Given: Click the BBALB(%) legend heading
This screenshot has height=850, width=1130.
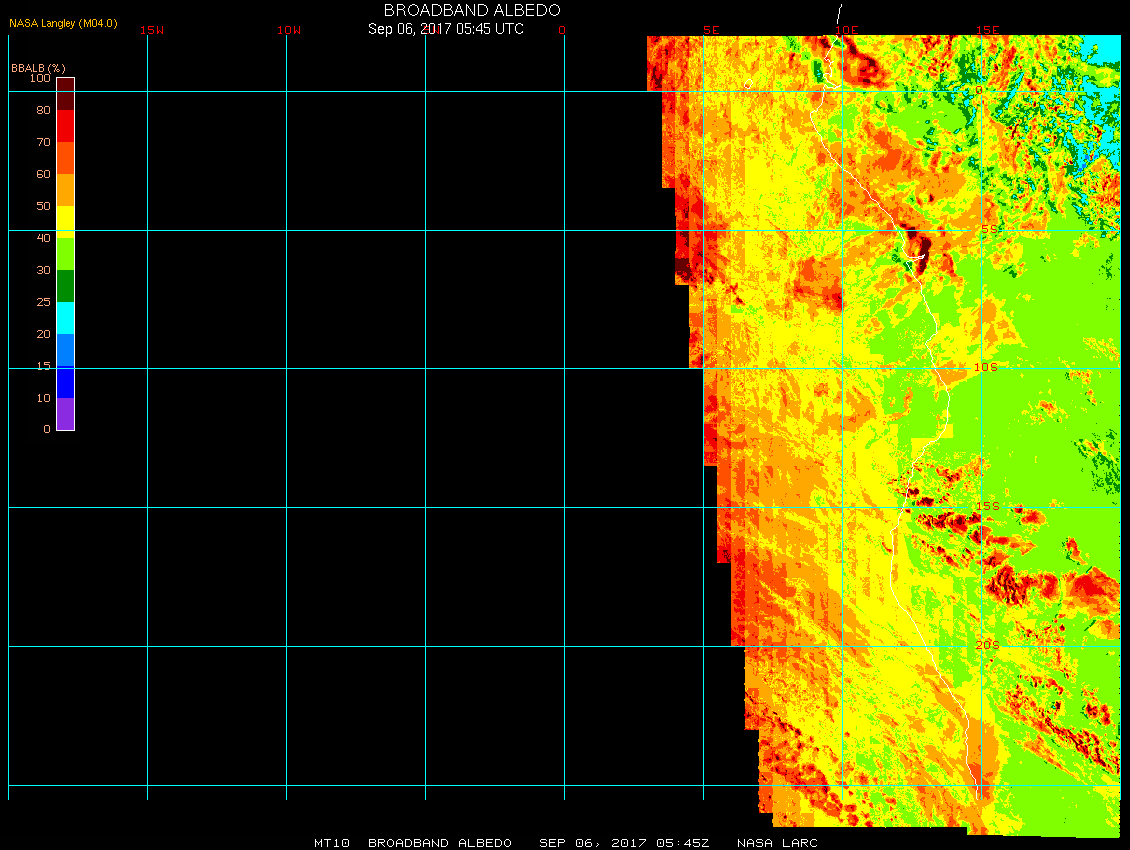Looking at the screenshot, I should [x=37, y=67].
